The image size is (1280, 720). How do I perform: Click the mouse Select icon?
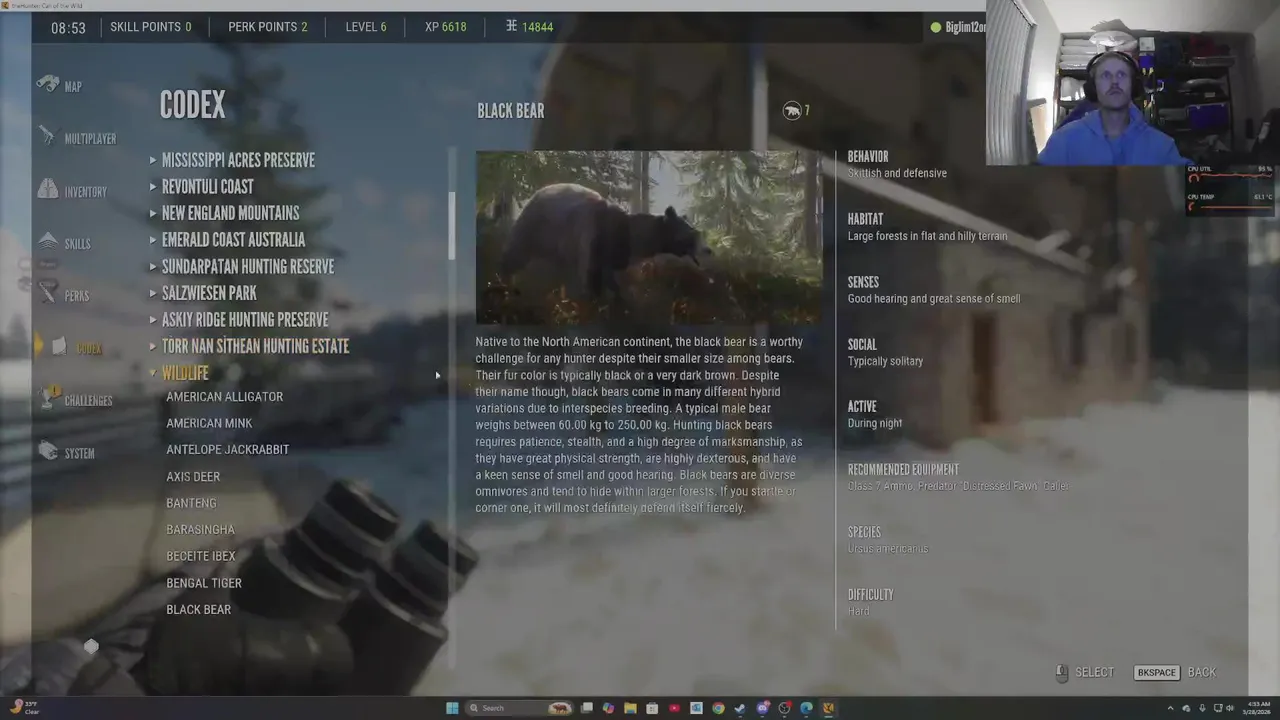pos(1061,673)
